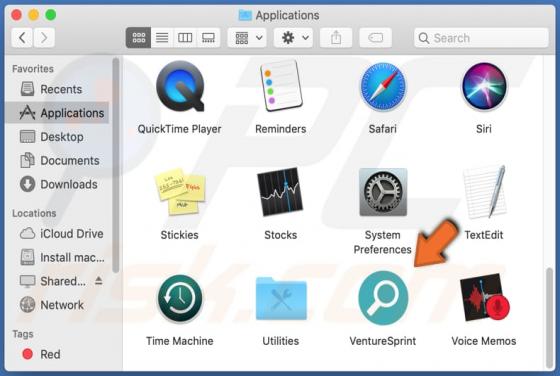Go back with the left chevron button
The height and width of the screenshot is (376, 560).
(x=22, y=37)
